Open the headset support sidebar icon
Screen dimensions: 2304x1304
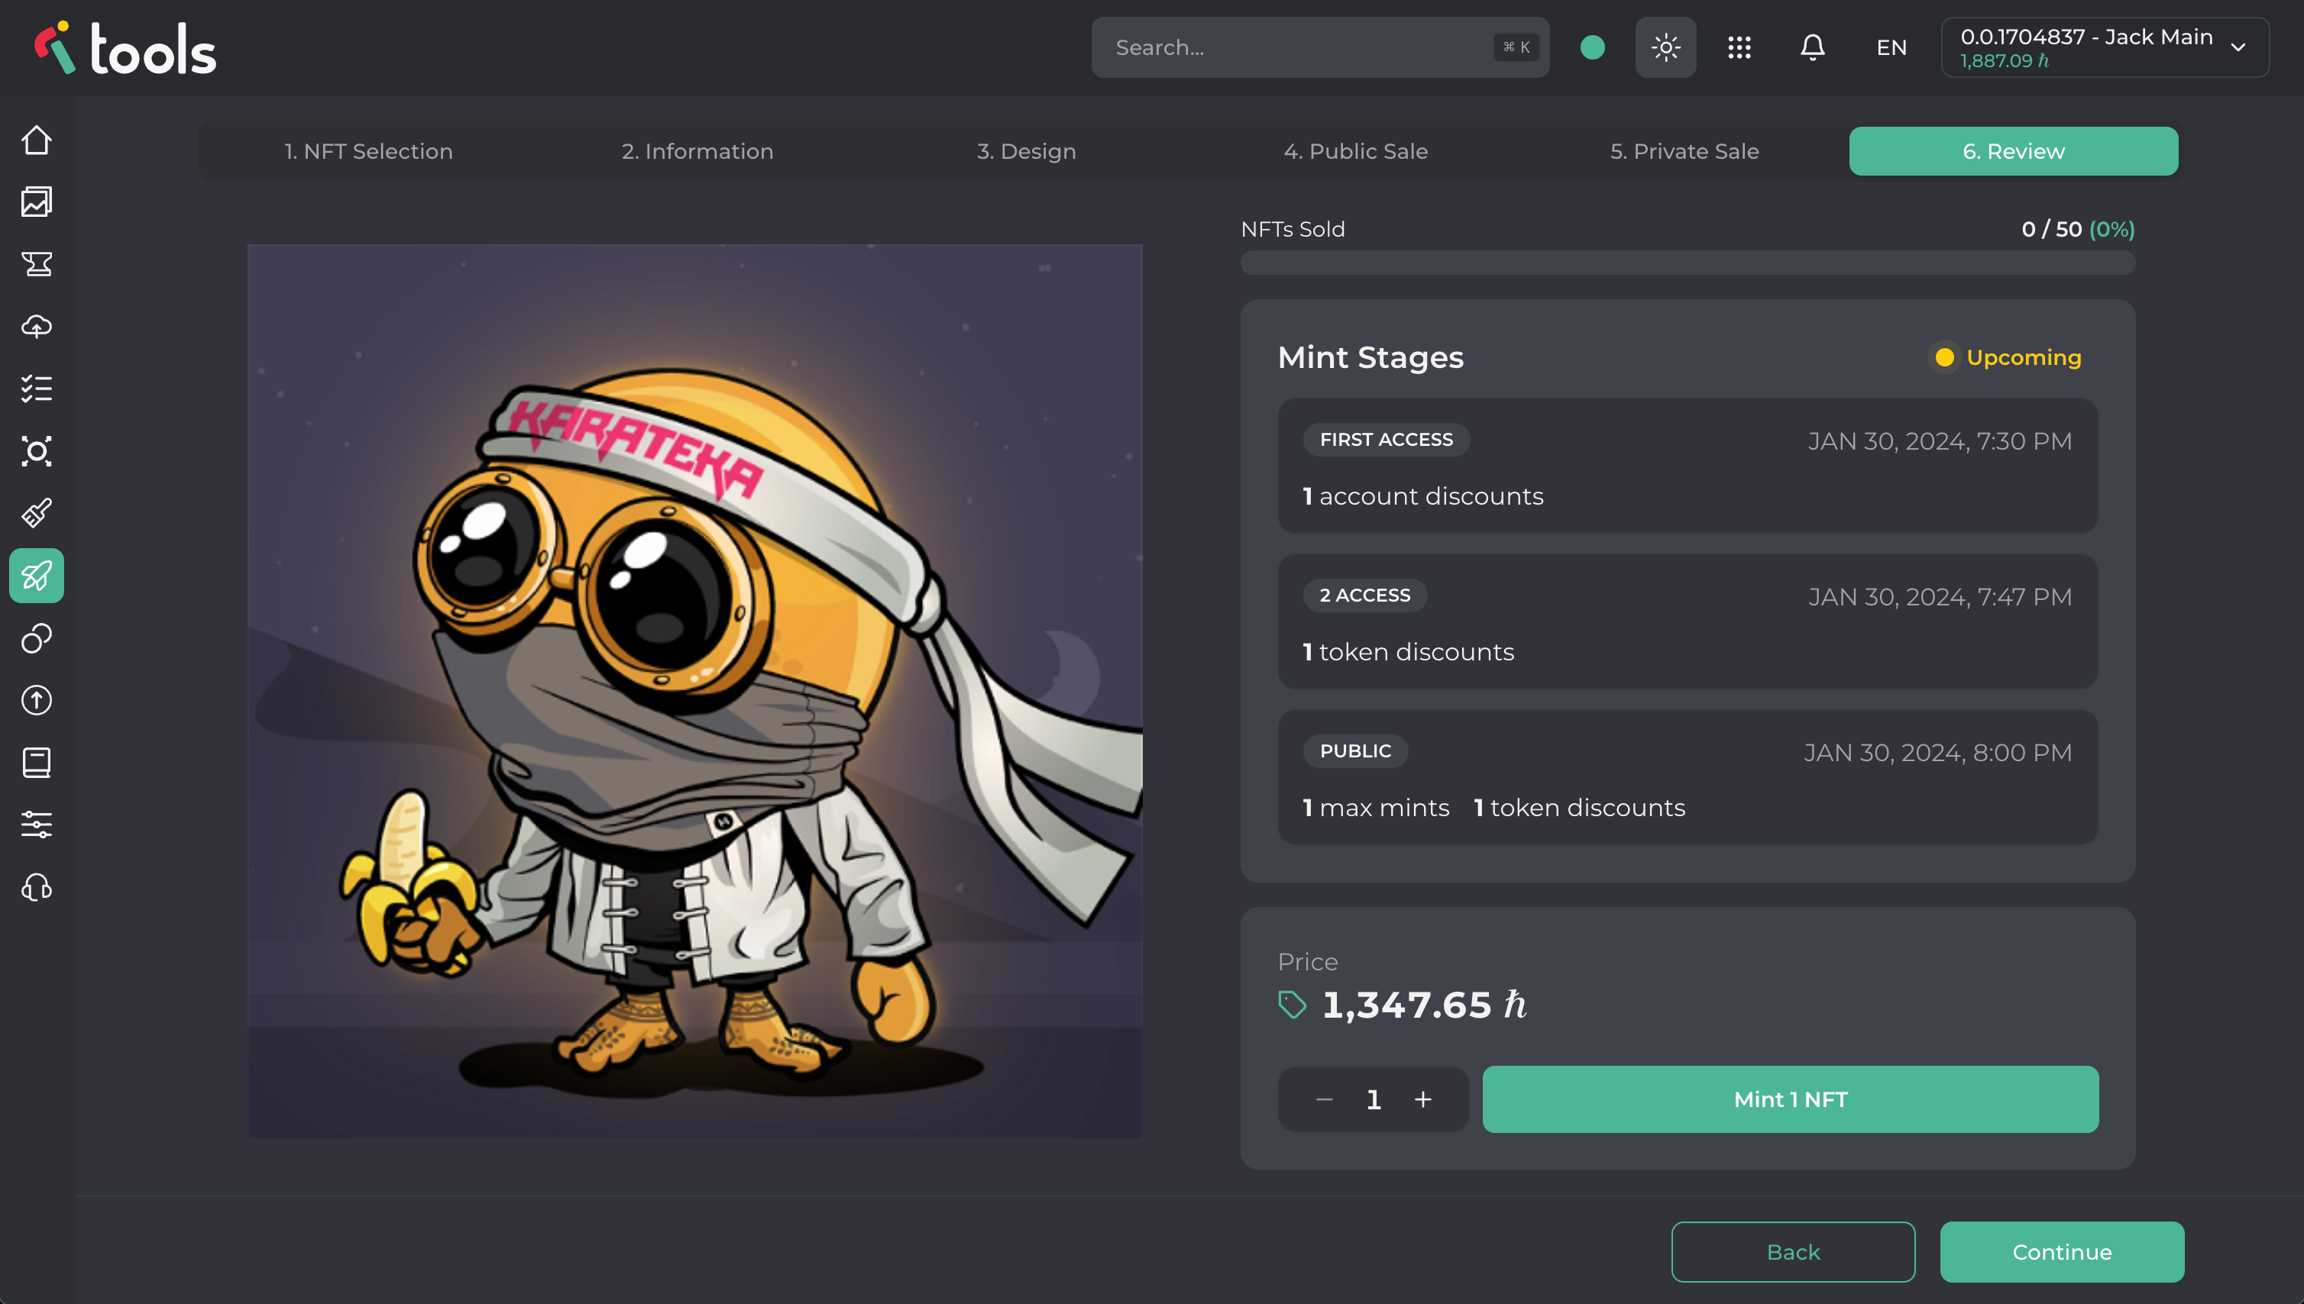point(37,888)
